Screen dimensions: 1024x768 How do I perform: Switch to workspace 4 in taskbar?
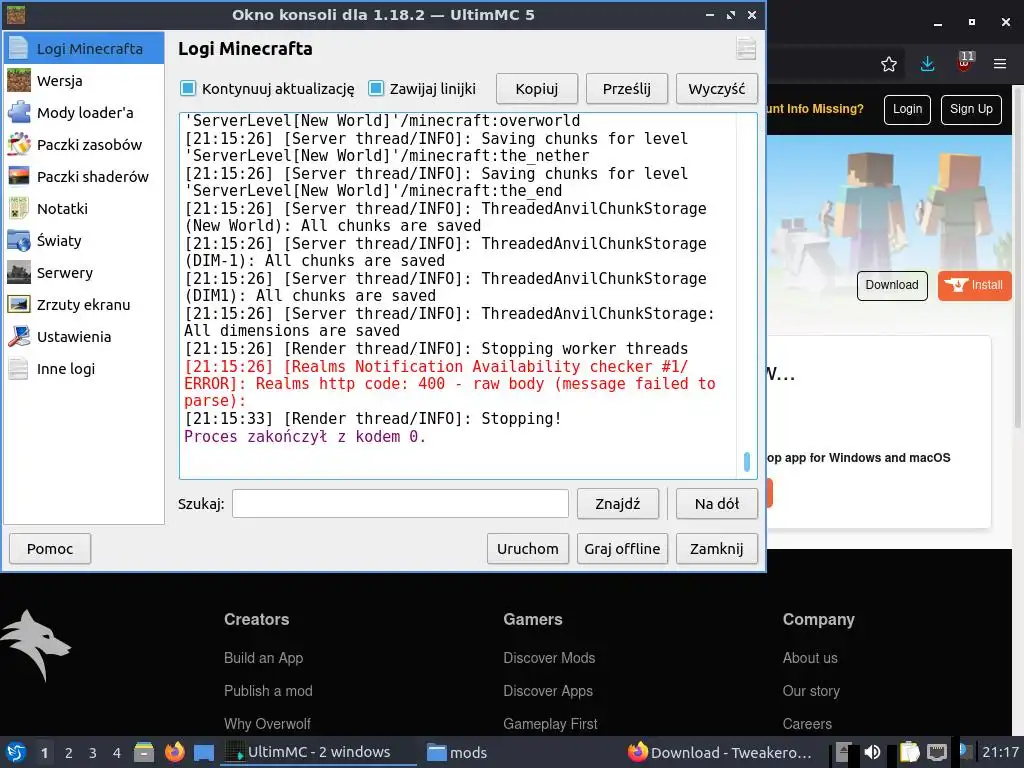tap(117, 753)
